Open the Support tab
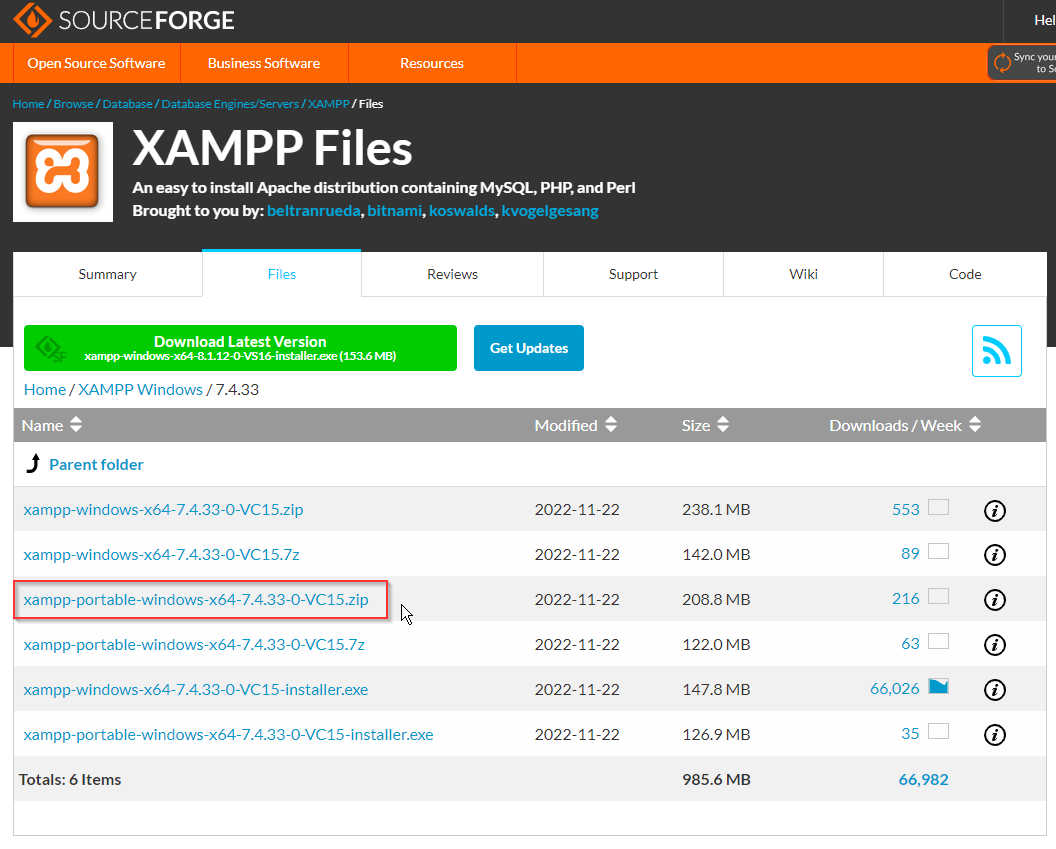 click(633, 274)
